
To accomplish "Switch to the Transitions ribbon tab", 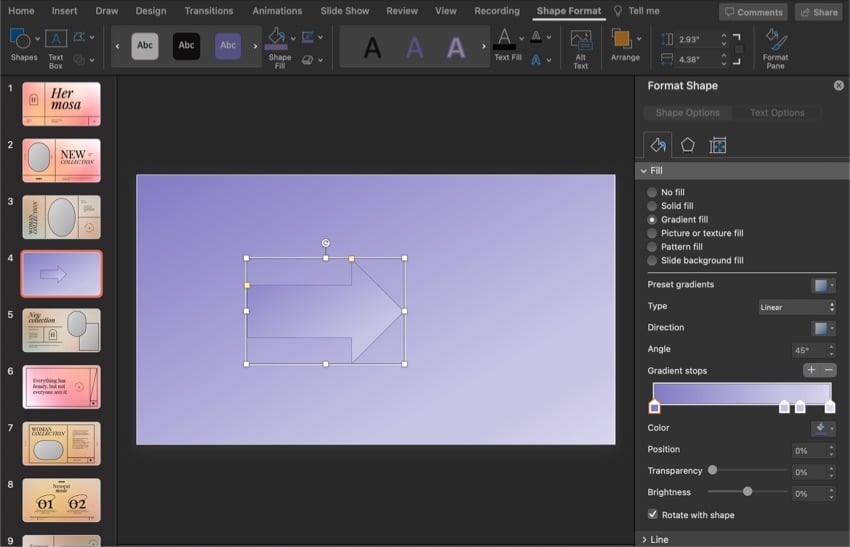I will (208, 11).
